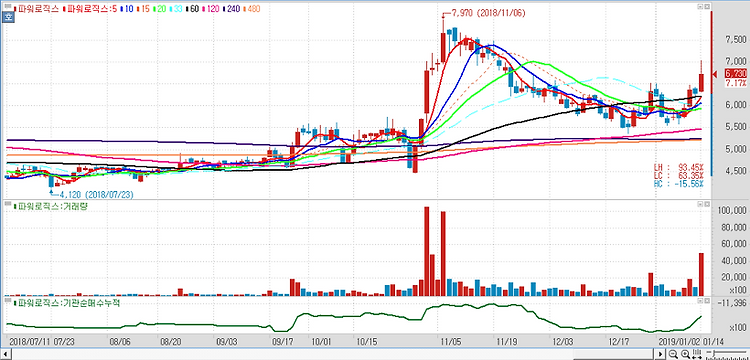Viewport: 750px width, 360px height.
Task: Click the scrollbar left arrow button
Action: (x=5, y=354)
